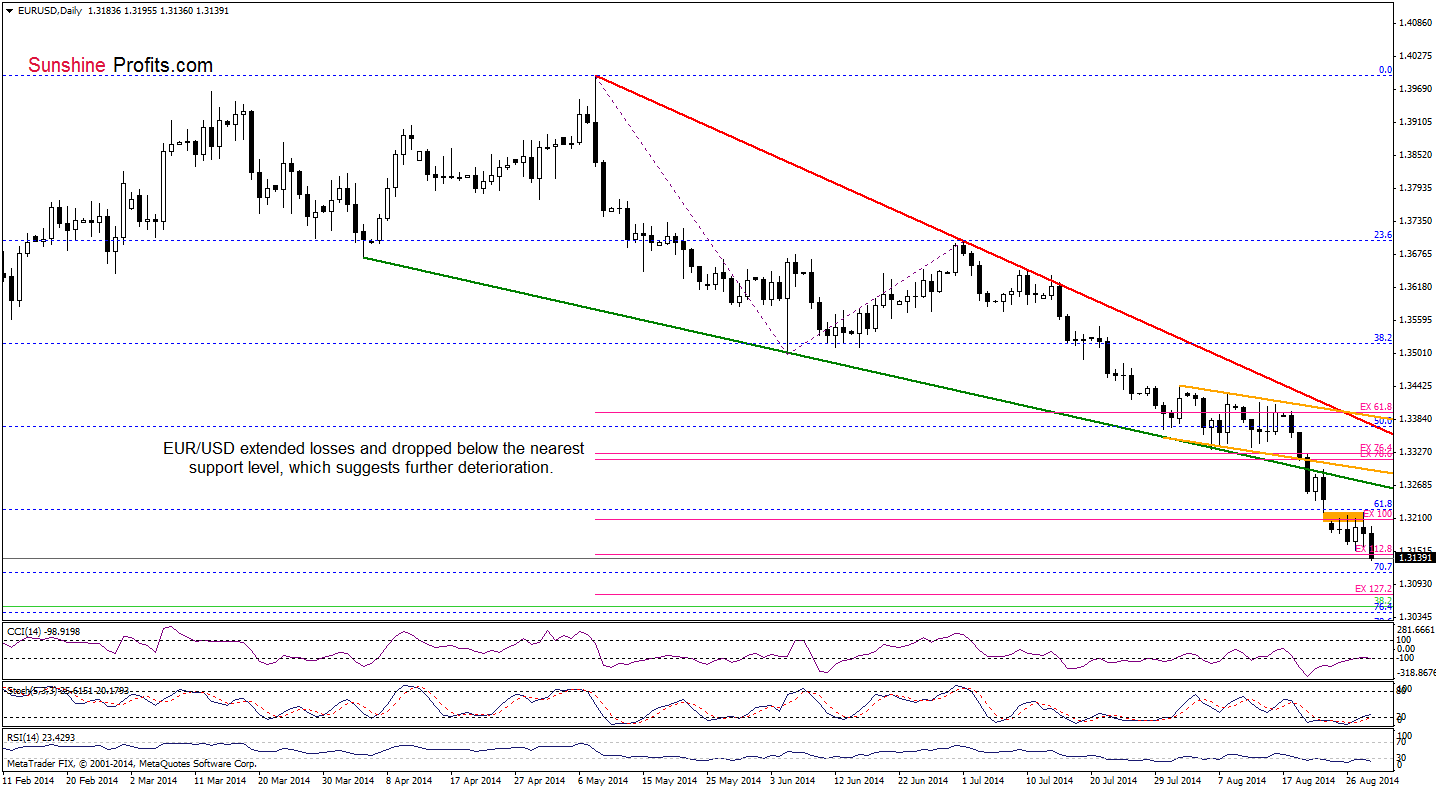This screenshot has height=789, width=1436.
Task: Click the 1.35010 price axis label
Action: [x=1417, y=353]
